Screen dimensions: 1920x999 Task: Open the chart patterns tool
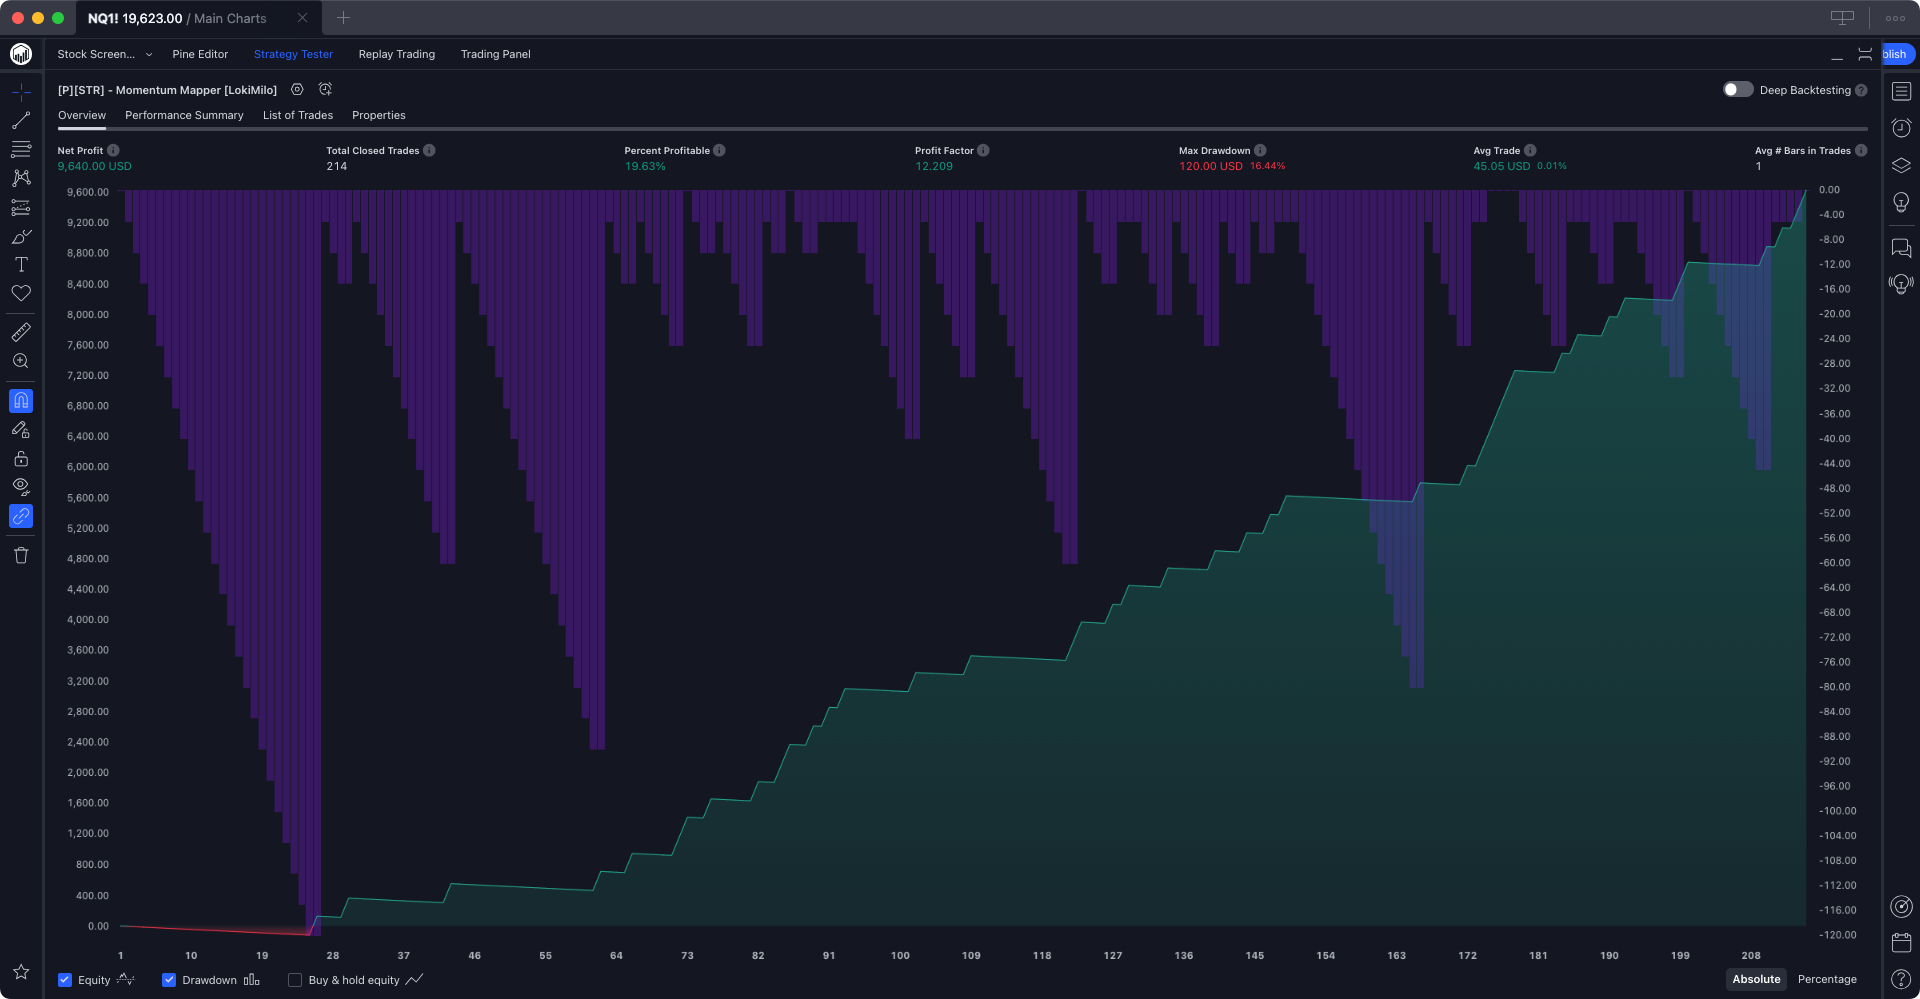pyautogui.click(x=21, y=178)
